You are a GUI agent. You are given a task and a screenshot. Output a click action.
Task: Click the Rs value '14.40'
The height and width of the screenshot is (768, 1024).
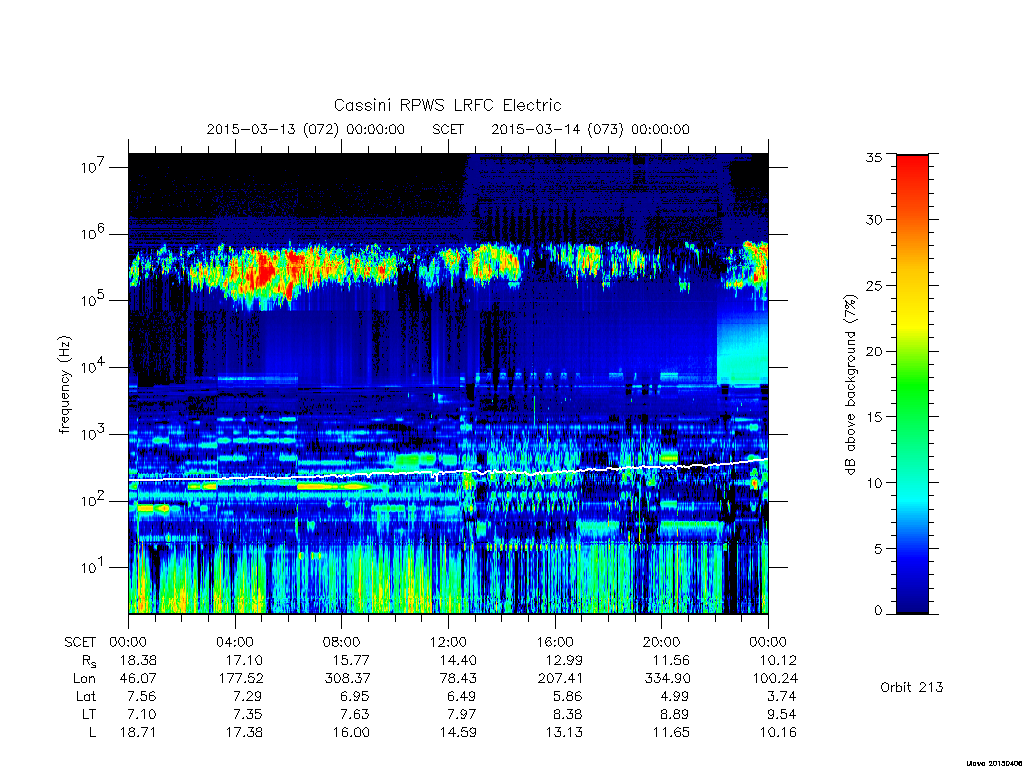tap(458, 660)
